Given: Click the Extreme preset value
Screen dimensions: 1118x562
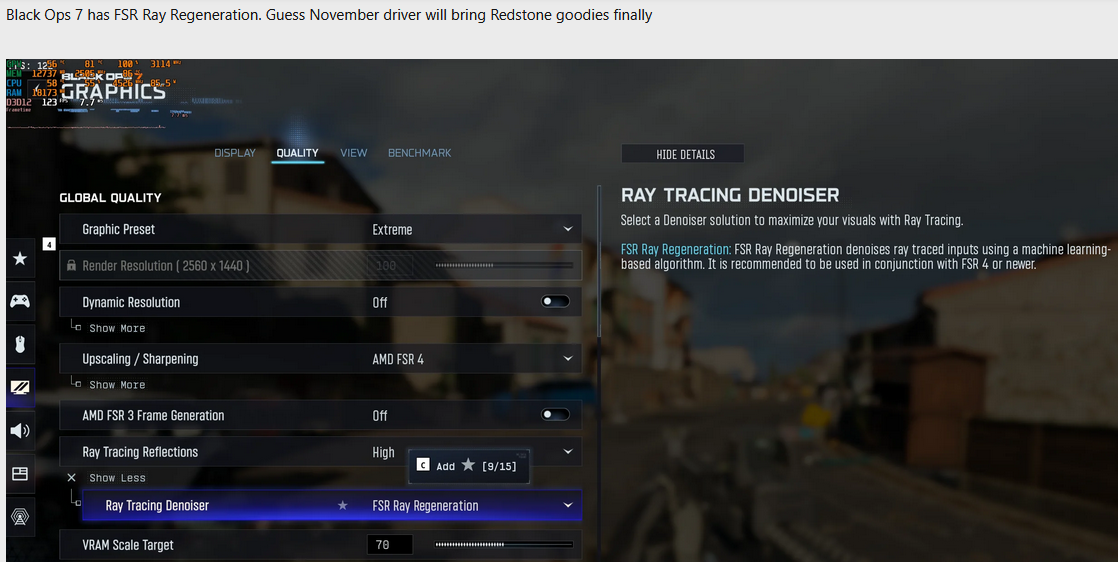Looking at the screenshot, I should [392, 230].
